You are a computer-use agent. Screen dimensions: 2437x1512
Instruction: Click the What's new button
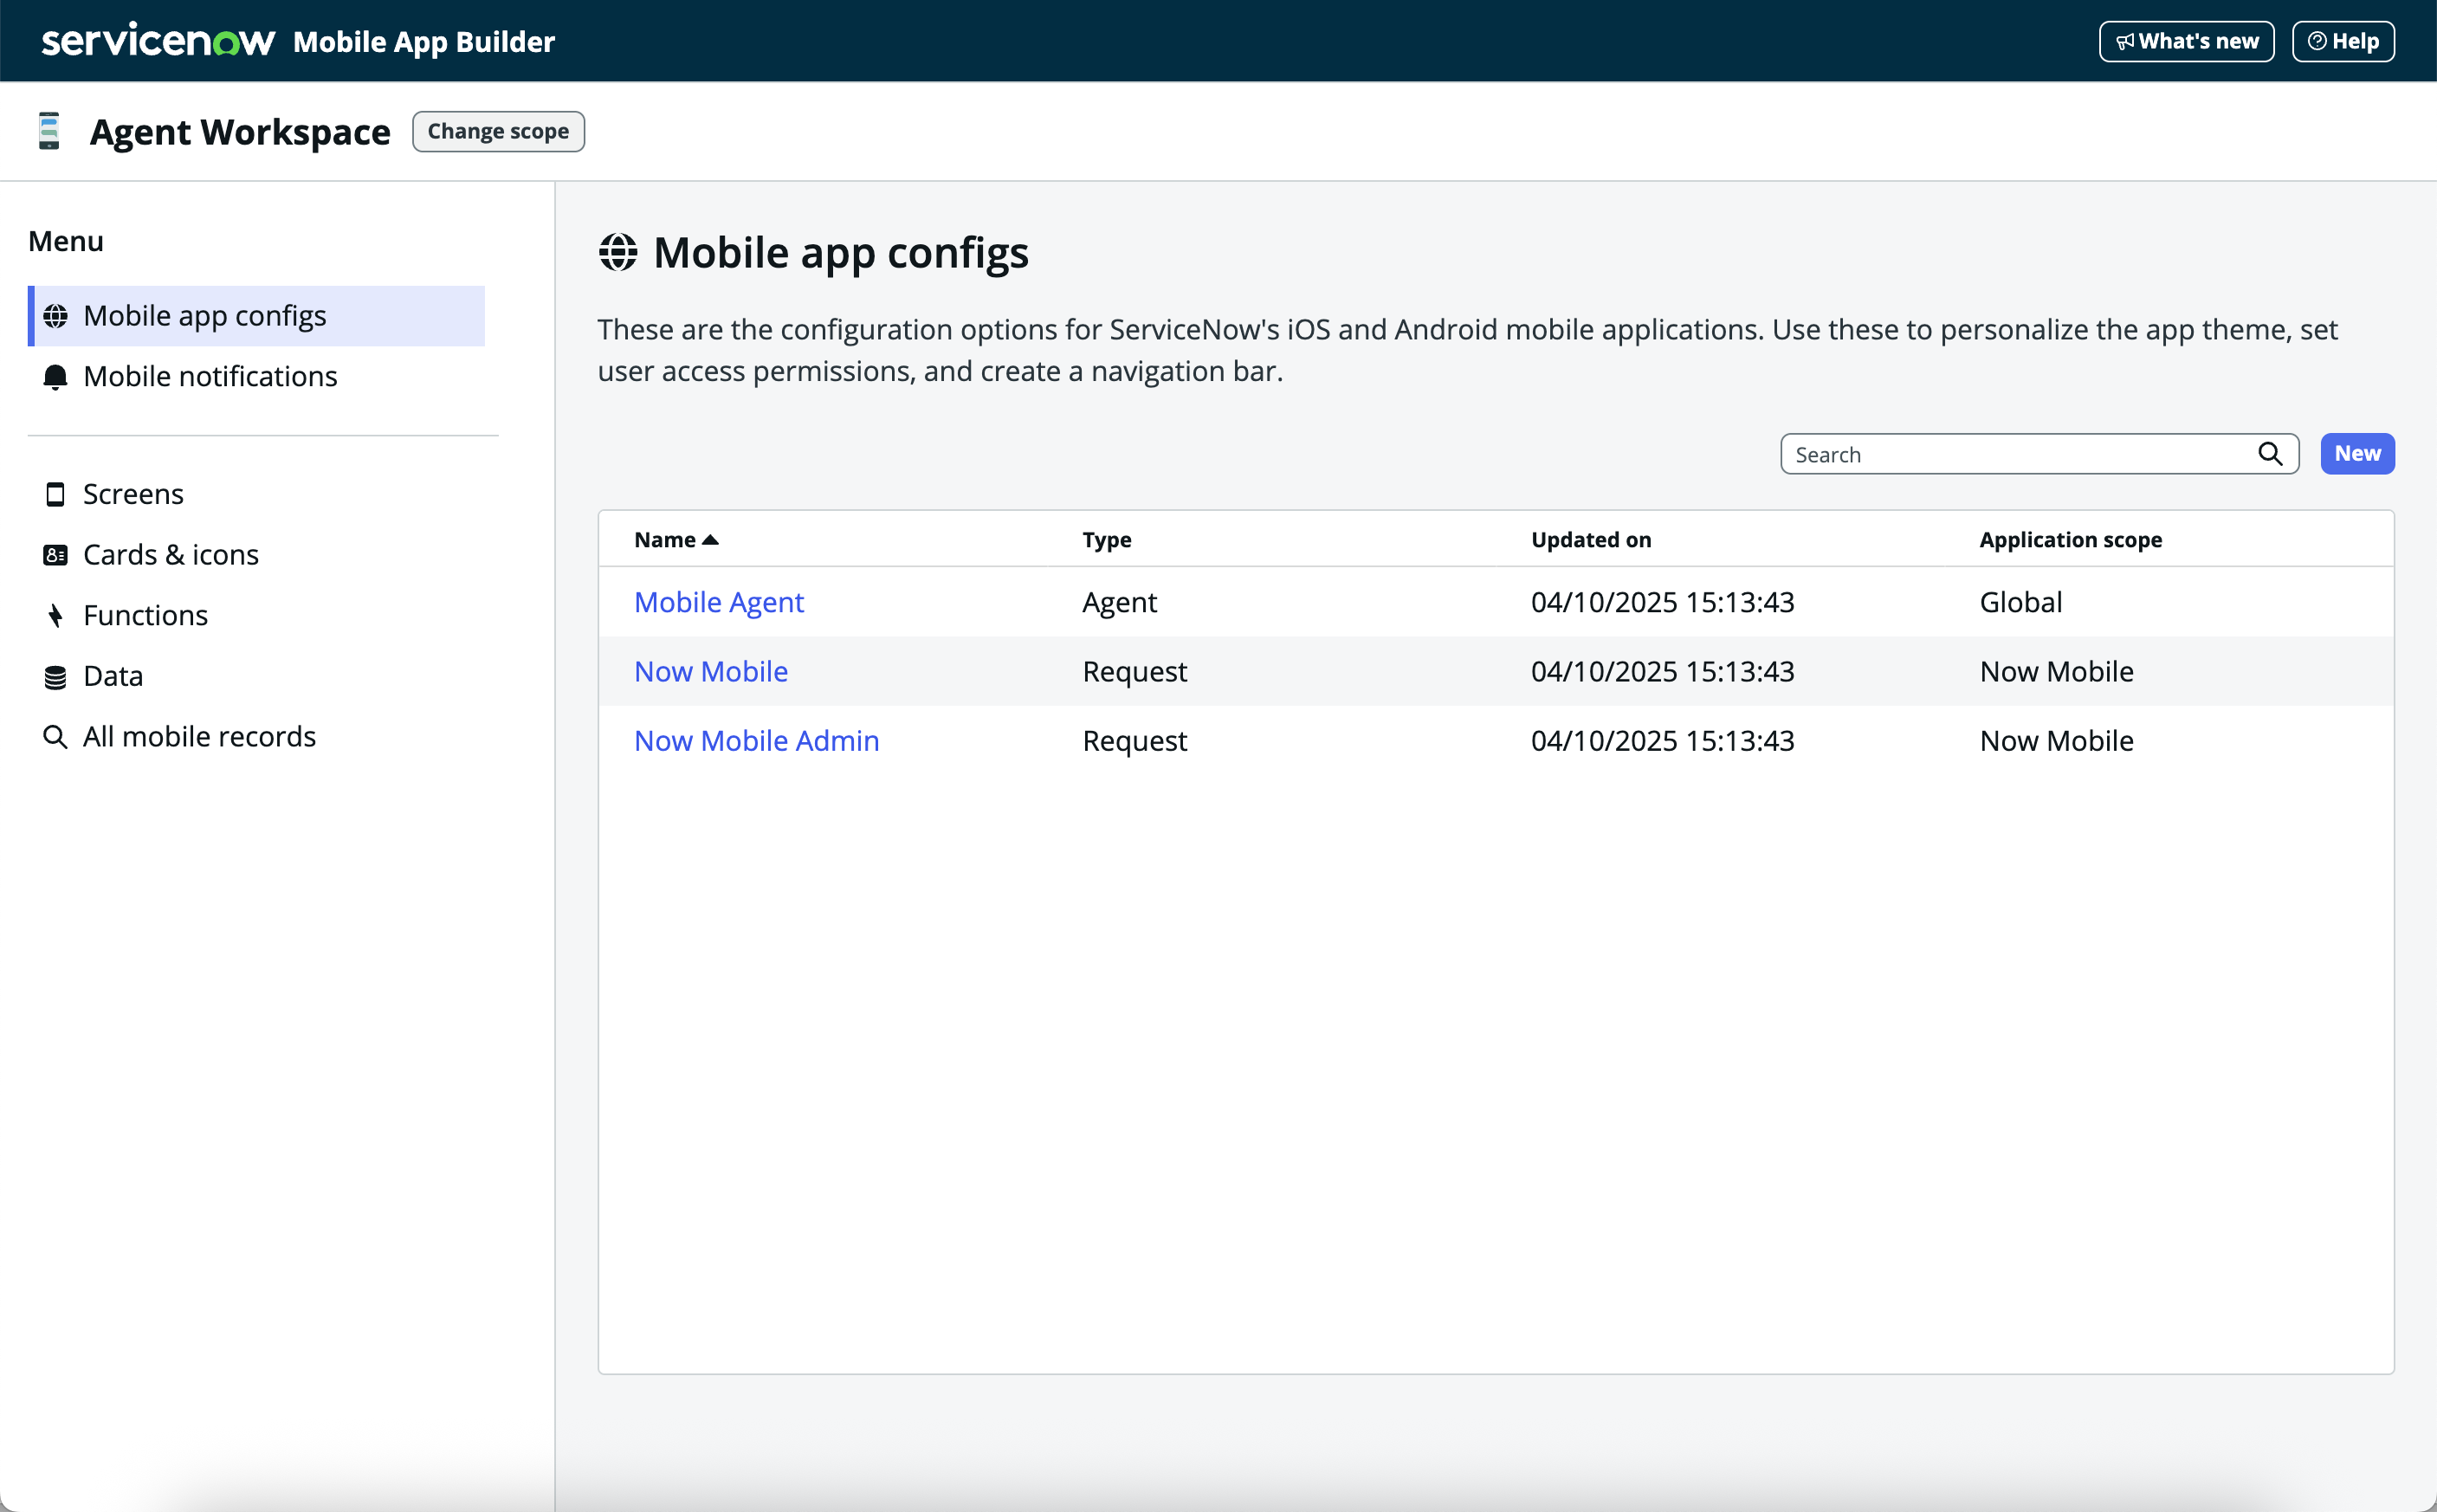pos(2186,41)
